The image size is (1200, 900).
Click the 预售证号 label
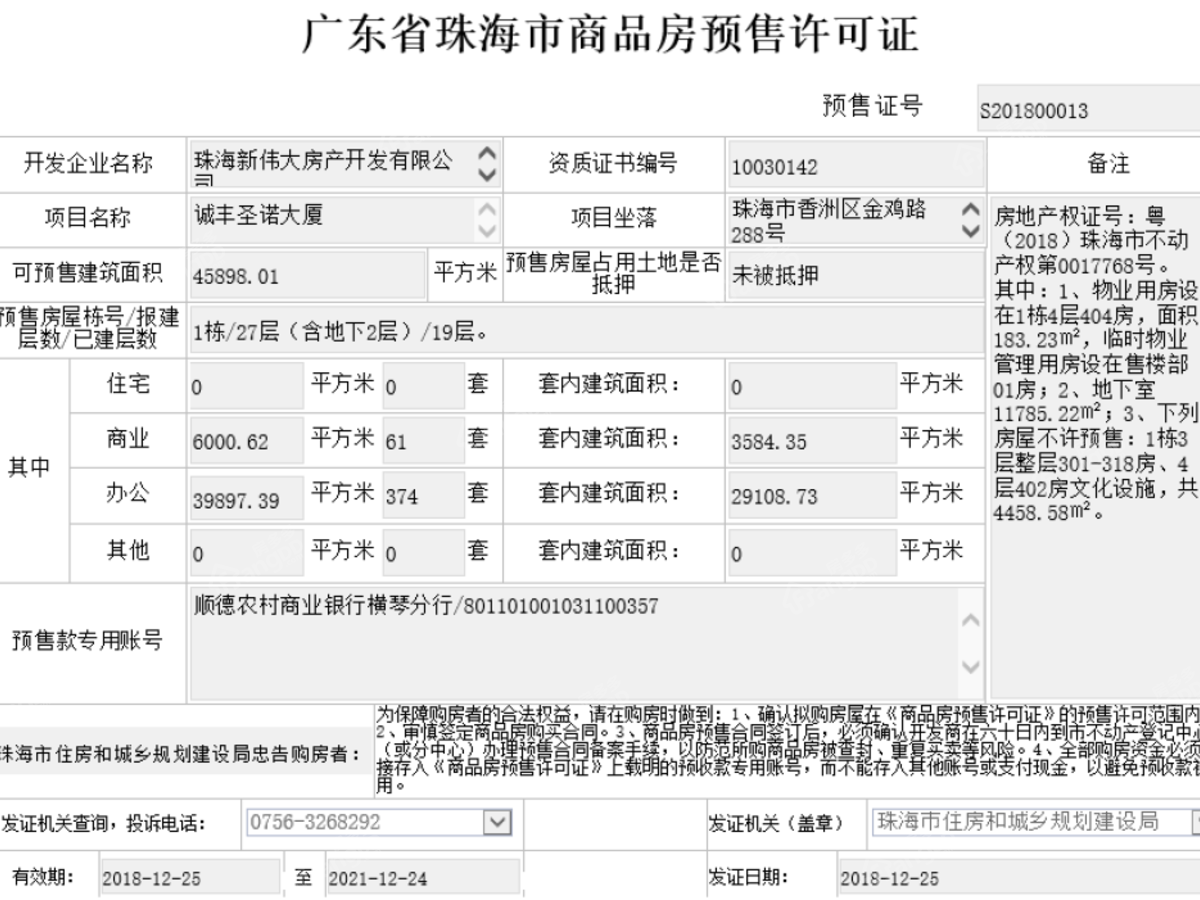click(x=872, y=105)
